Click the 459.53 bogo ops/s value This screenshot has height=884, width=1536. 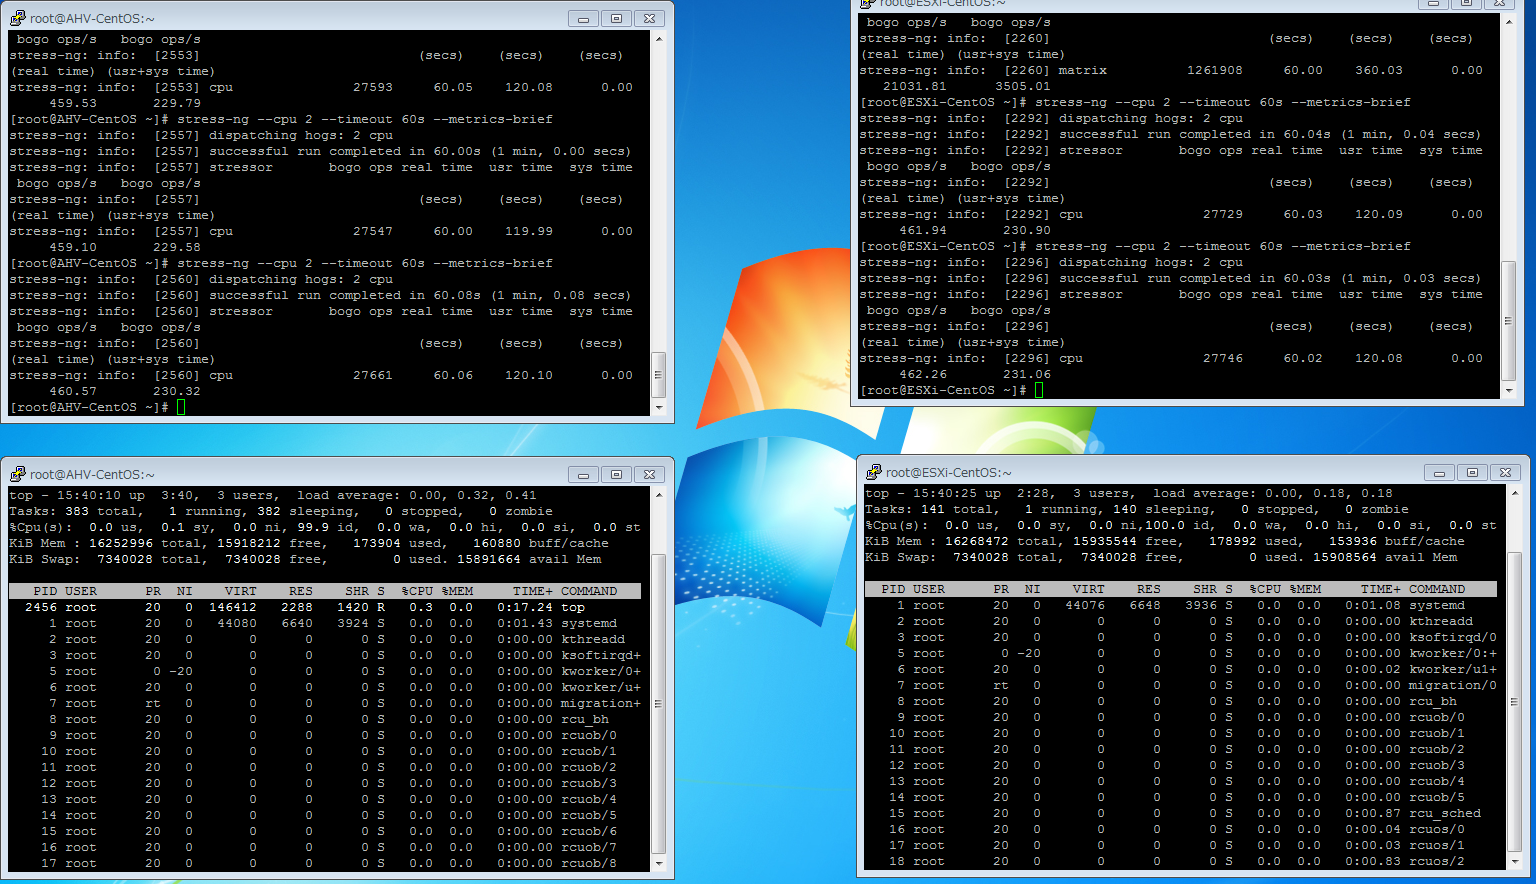pyautogui.click(x=73, y=103)
